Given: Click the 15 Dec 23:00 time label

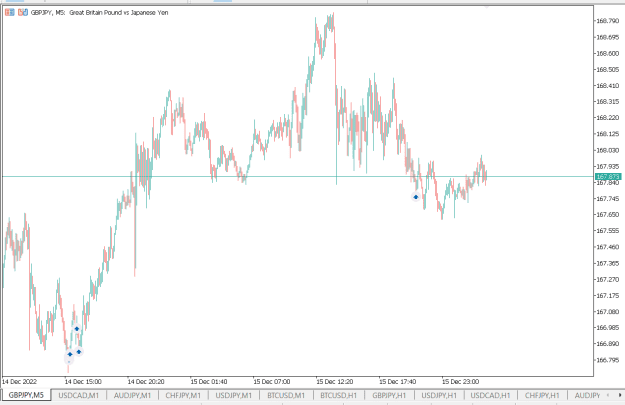Looking at the screenshot, I should (x=460, y=382).
